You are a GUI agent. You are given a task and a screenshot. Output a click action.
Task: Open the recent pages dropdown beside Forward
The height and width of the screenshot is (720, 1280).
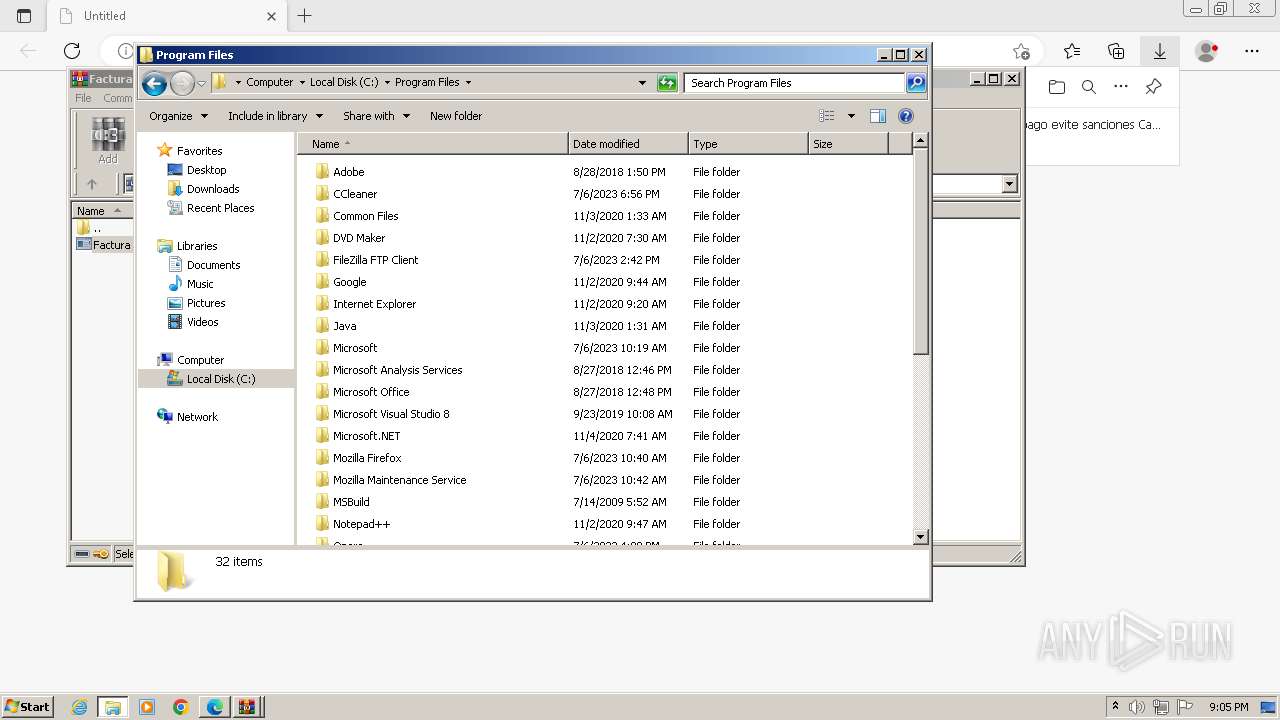tap(201, 83)
